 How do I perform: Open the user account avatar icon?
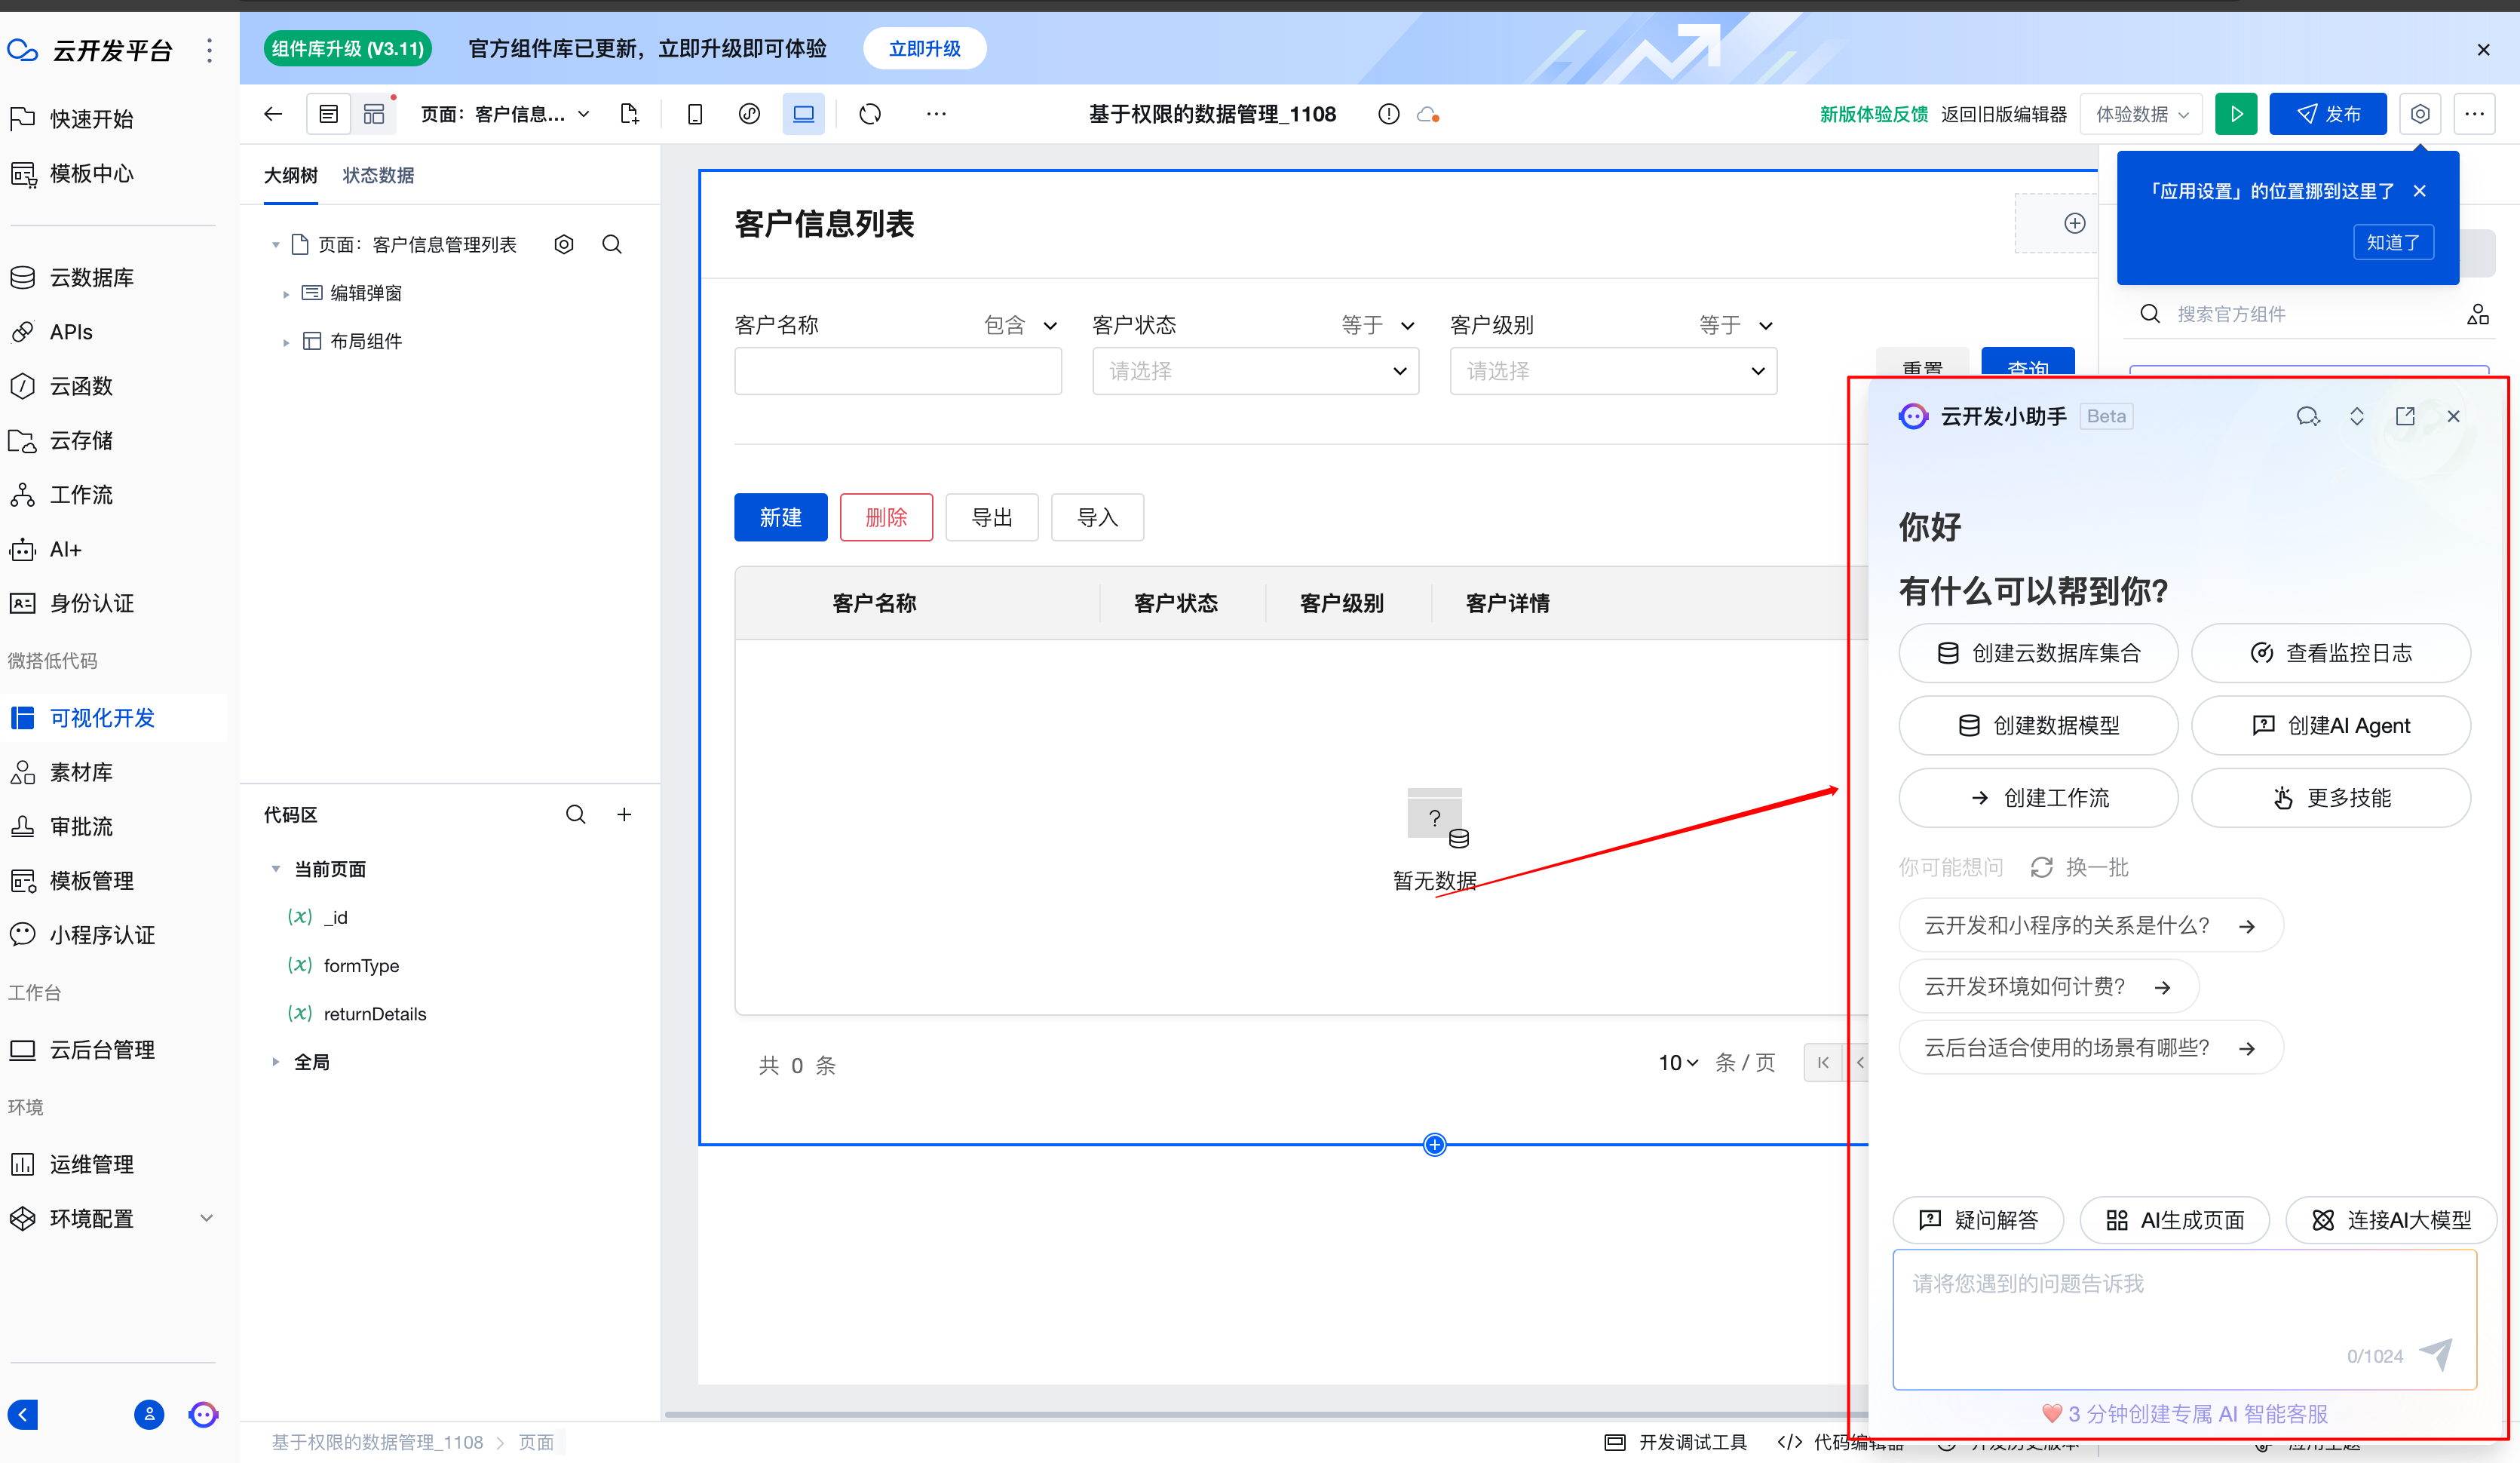pos(149,1414)
